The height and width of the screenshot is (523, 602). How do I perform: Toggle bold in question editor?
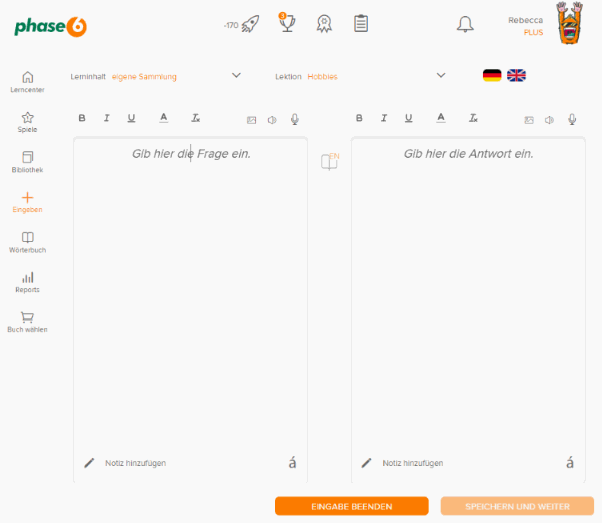[x=82, y=118]
